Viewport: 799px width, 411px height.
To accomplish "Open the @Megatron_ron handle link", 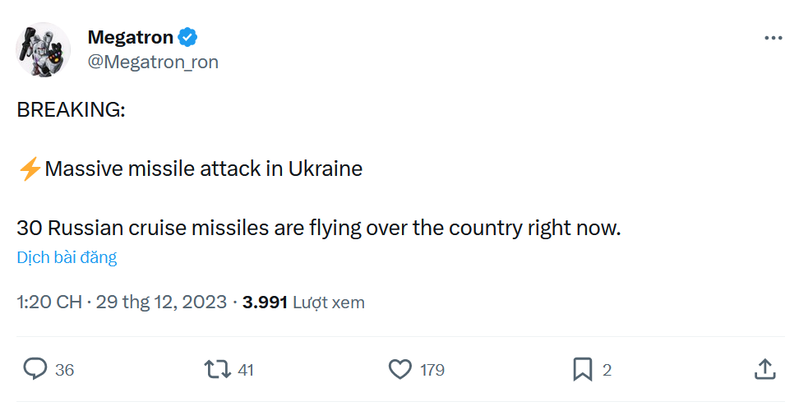I will 152,62.
